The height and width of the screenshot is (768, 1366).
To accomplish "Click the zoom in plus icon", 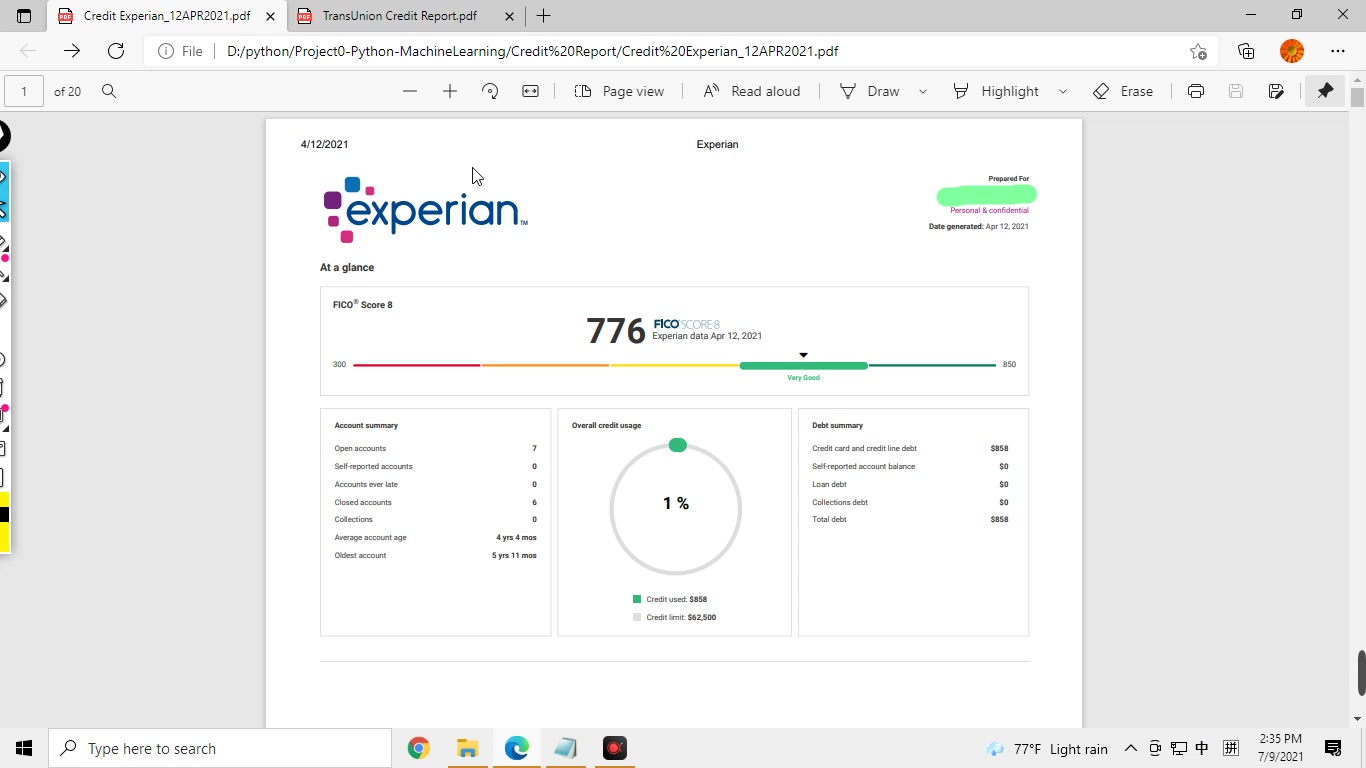I will (x=450, y=91).
